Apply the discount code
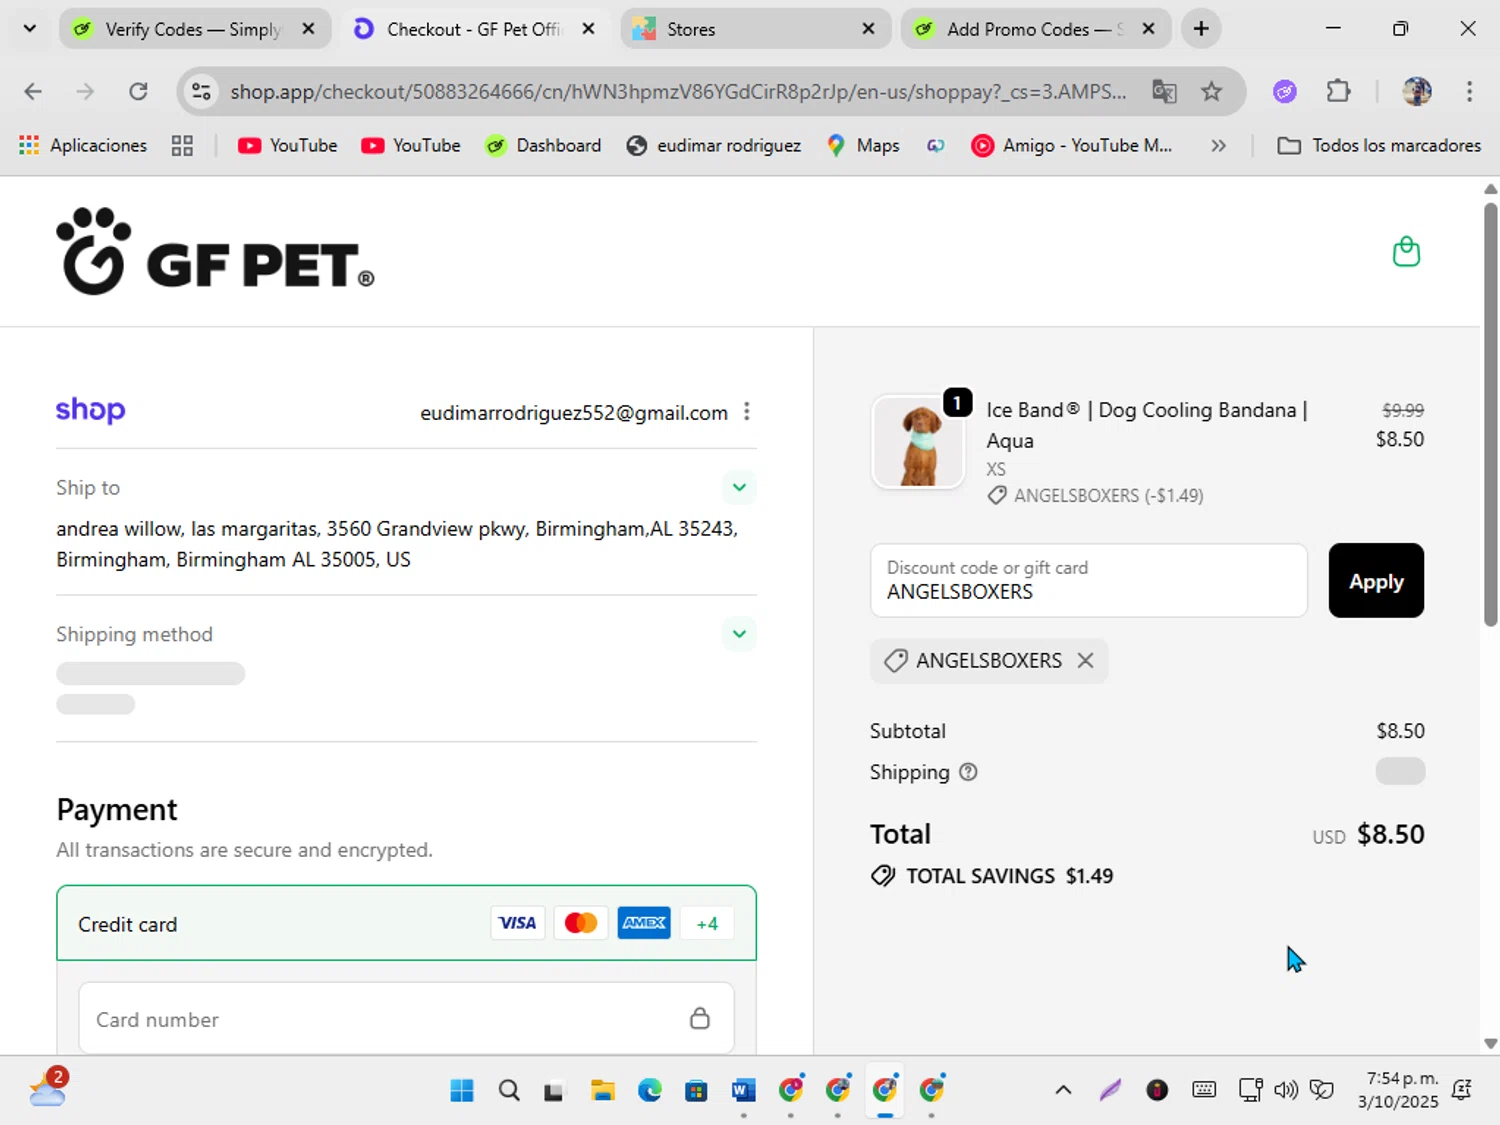This screenshot has height=1125, width=1500. coord(1376,581)
